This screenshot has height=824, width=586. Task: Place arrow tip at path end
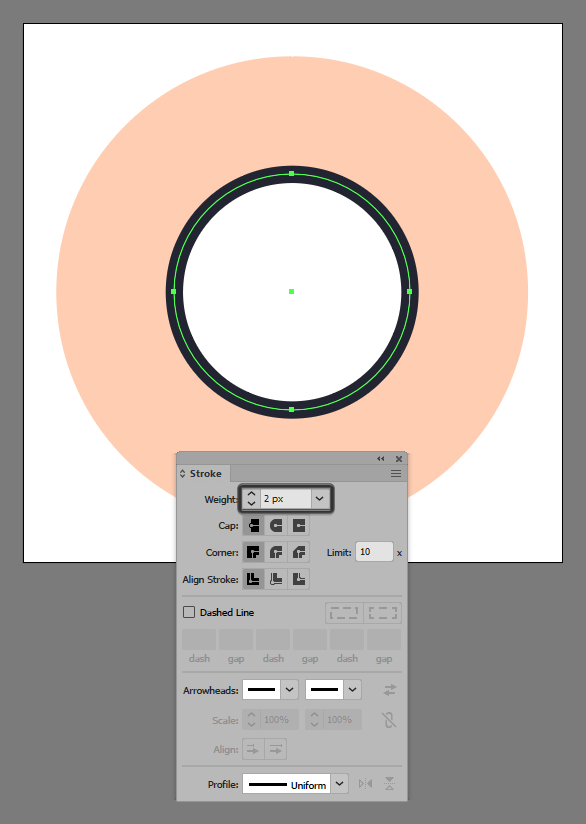(275, 749)
